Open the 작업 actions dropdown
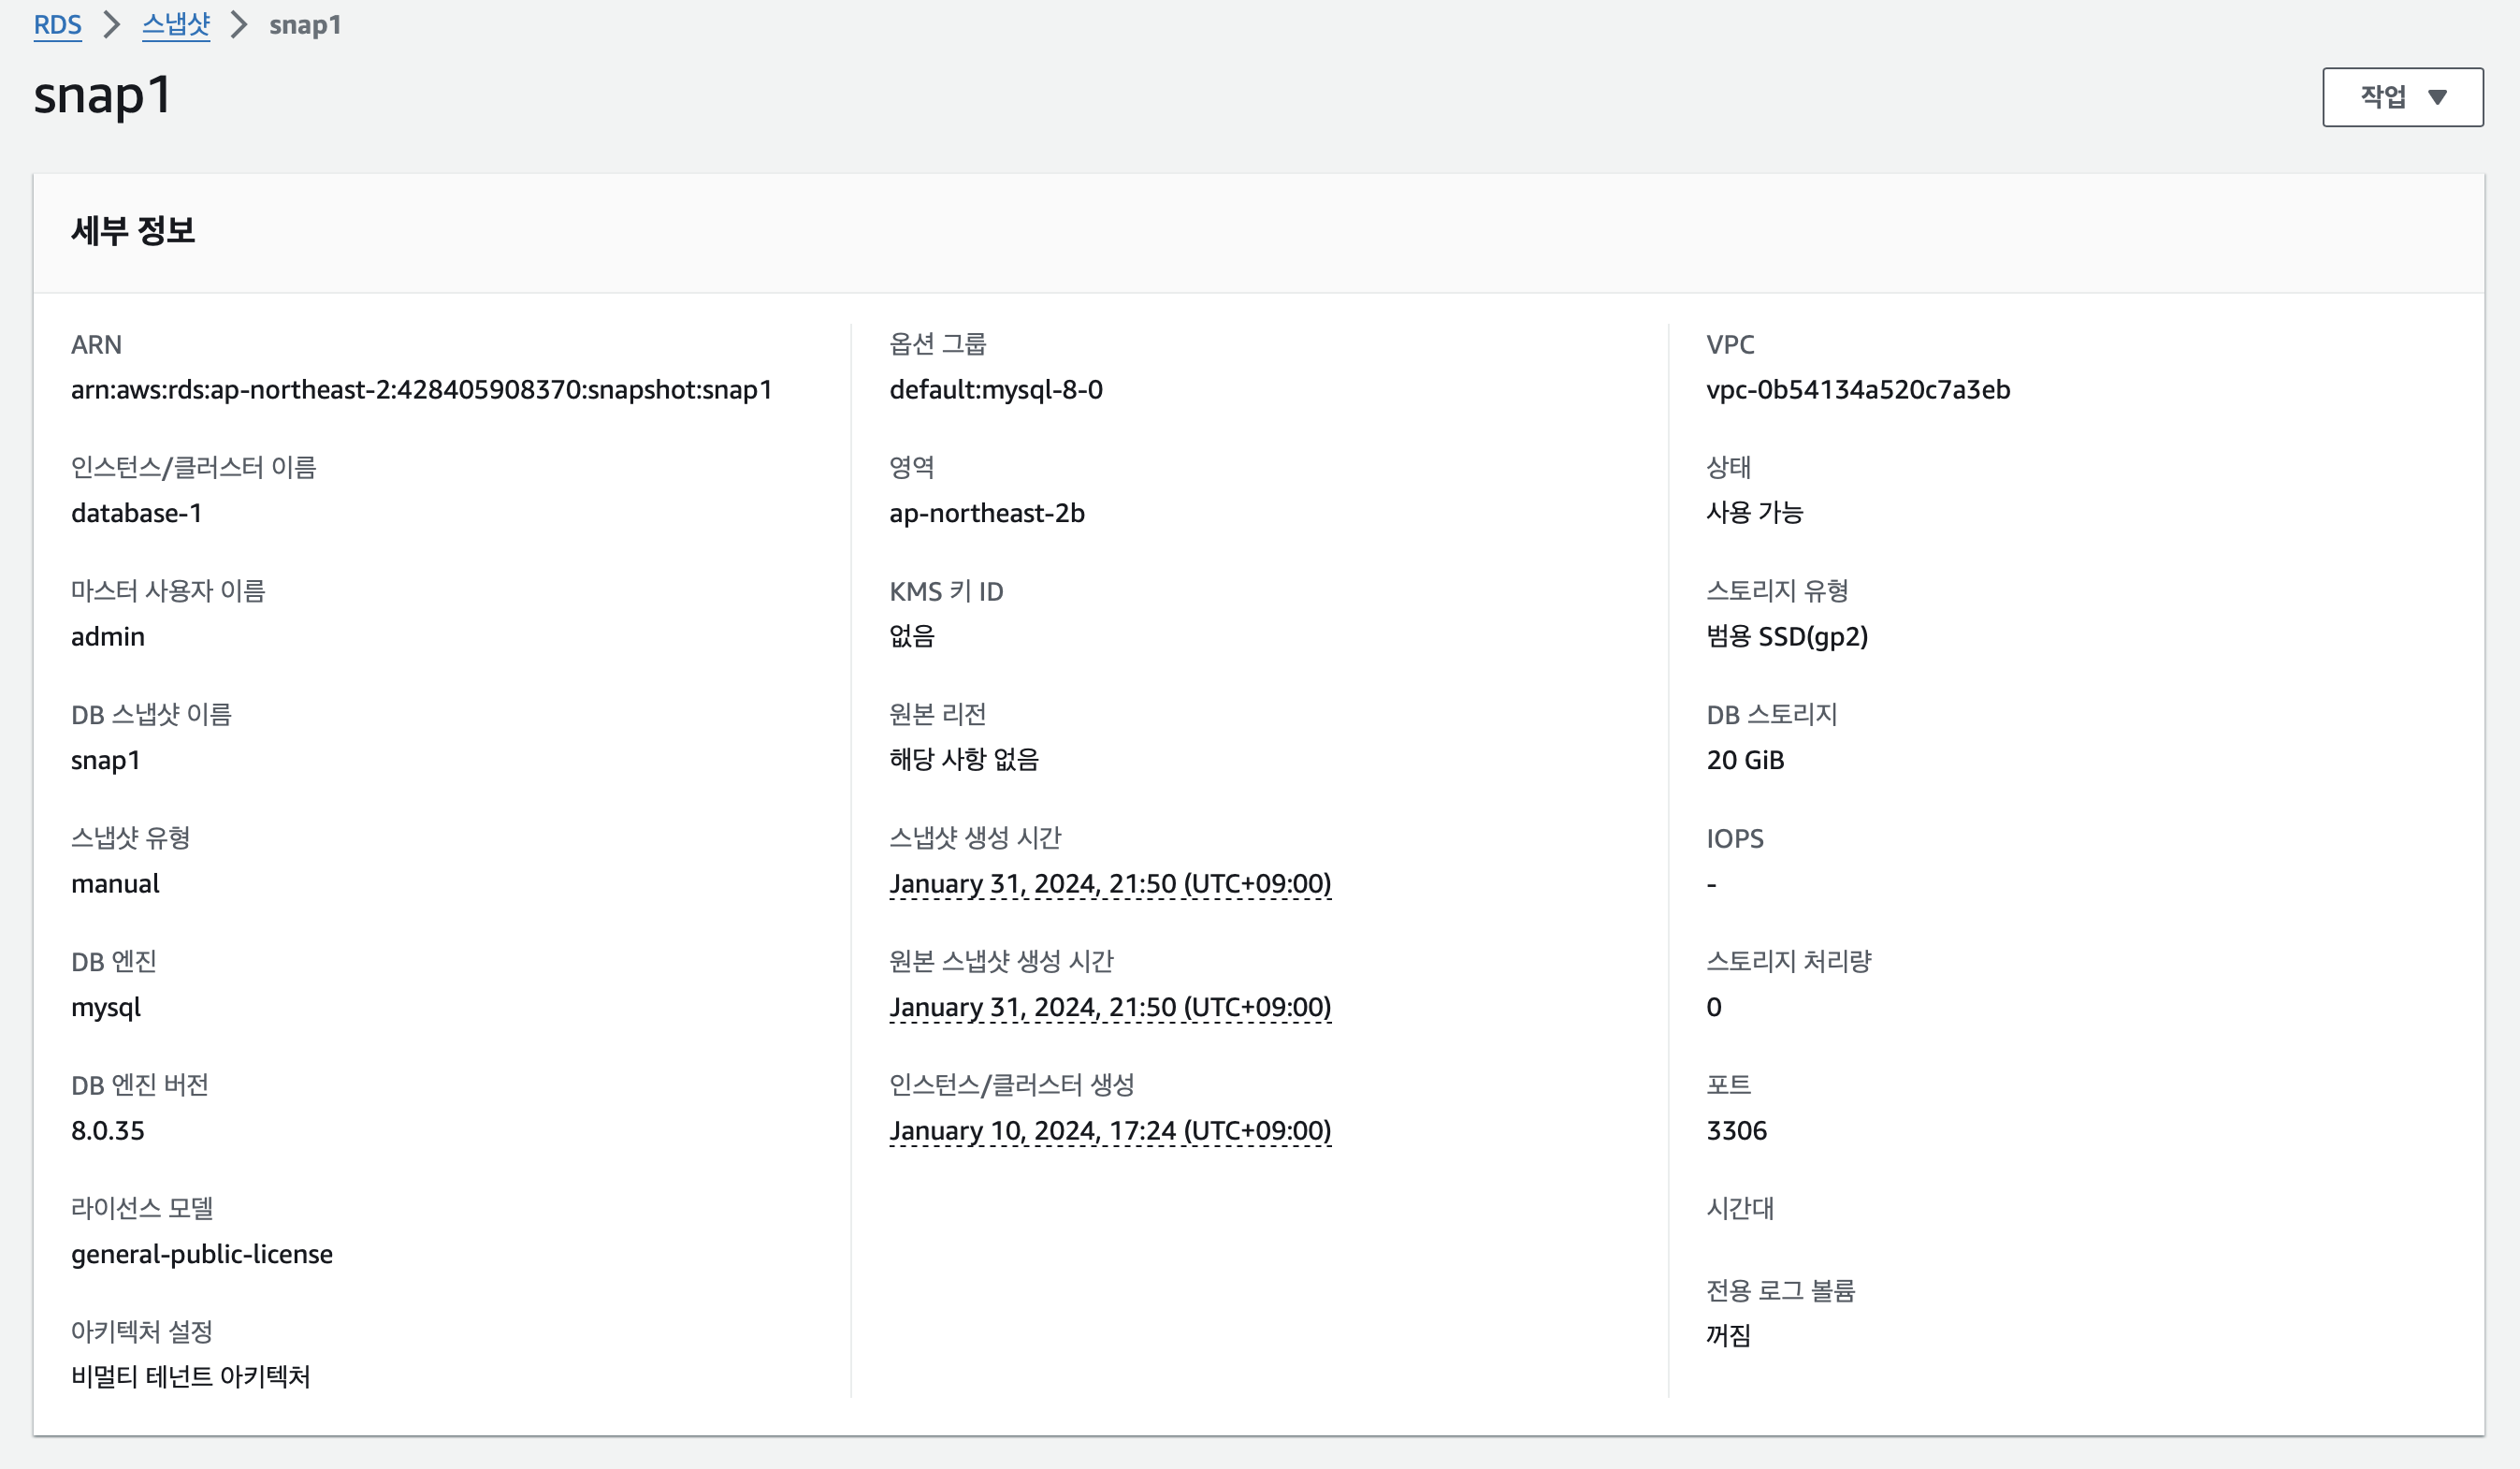Screen dimensions: 2520x1469 point(2401,97)
